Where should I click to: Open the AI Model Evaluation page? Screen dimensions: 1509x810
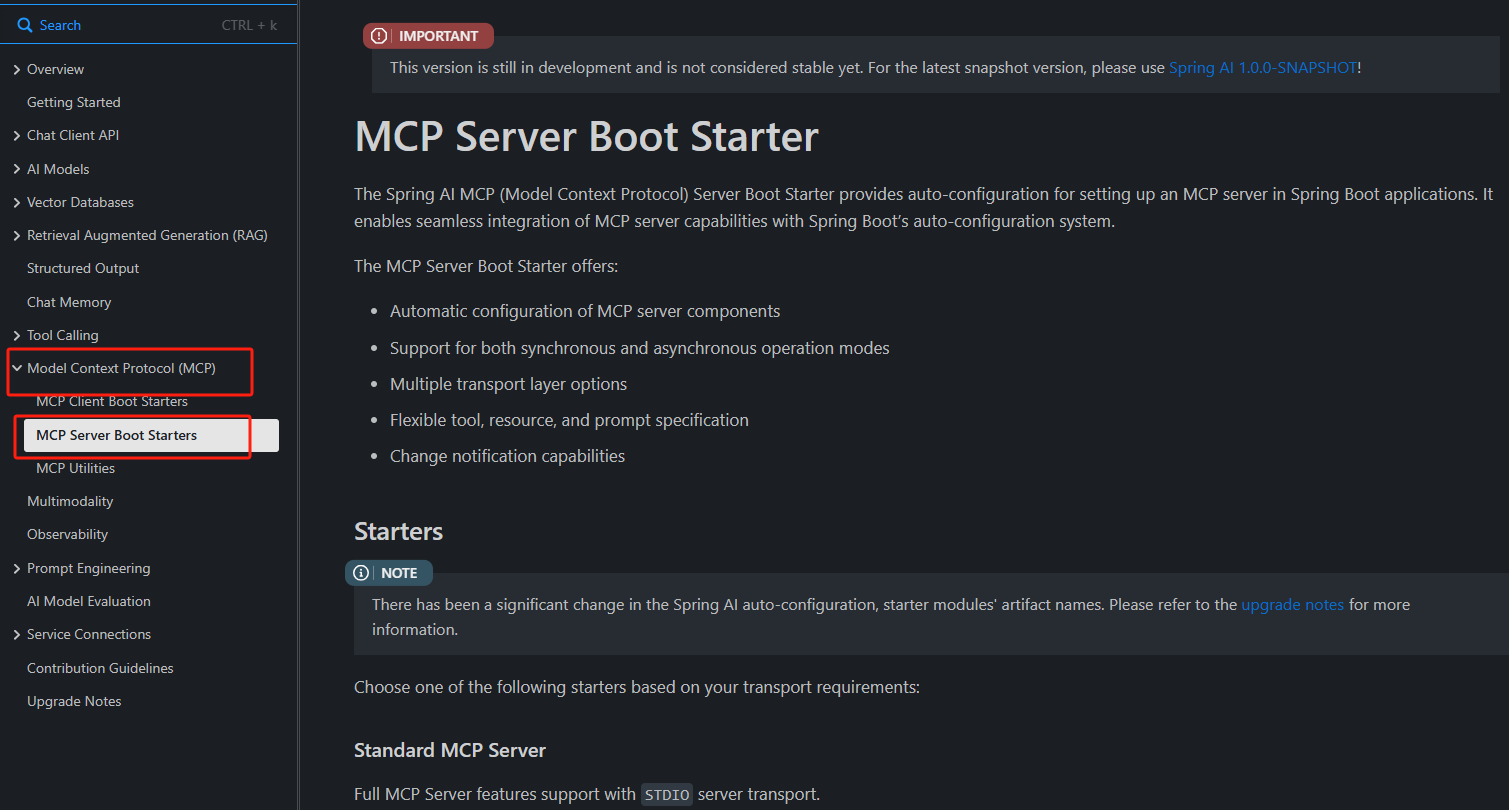(x=89, y=601)
